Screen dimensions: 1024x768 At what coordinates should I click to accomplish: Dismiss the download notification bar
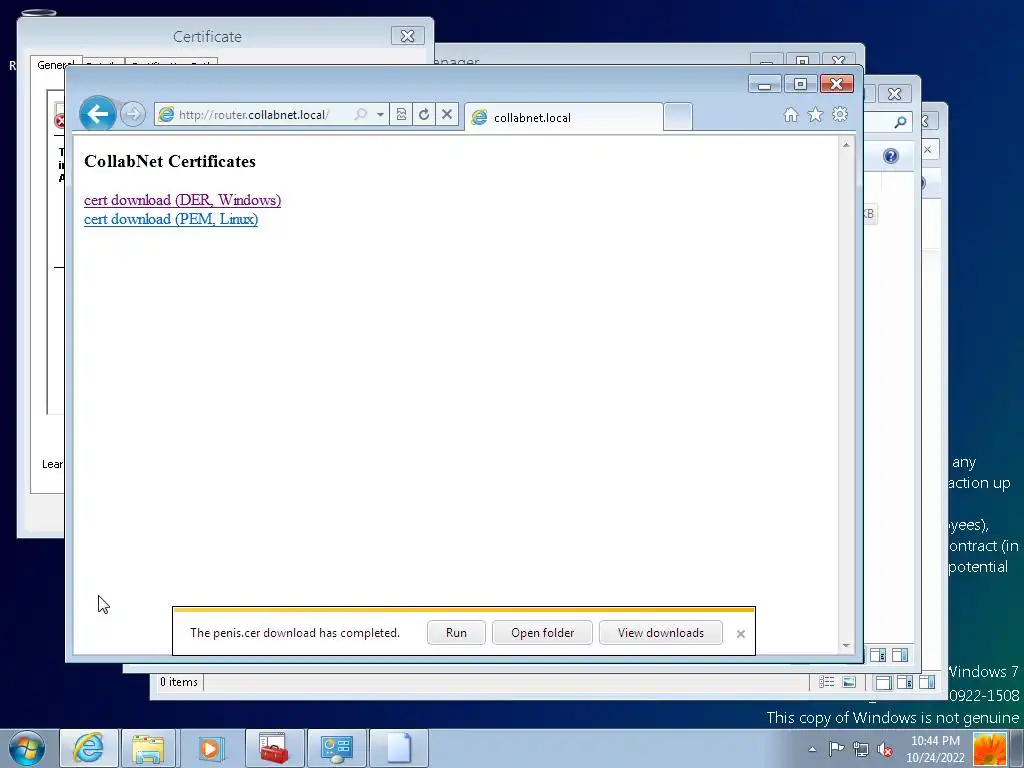741,633
